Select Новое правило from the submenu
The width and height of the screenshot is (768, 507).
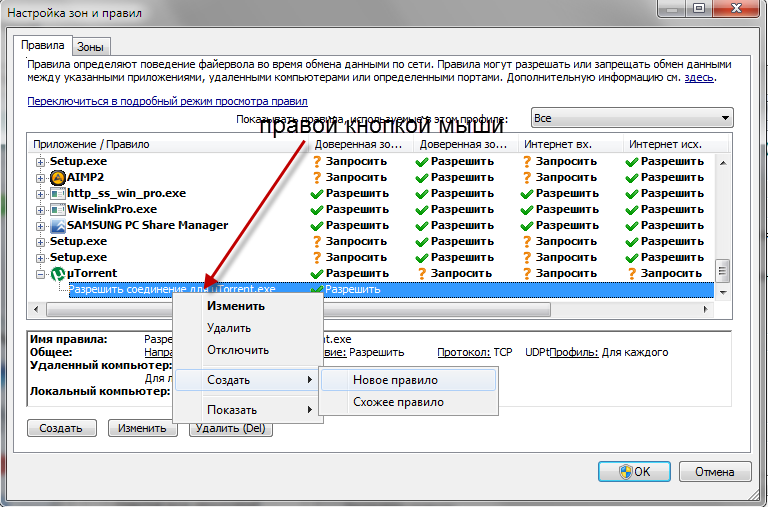394,380
